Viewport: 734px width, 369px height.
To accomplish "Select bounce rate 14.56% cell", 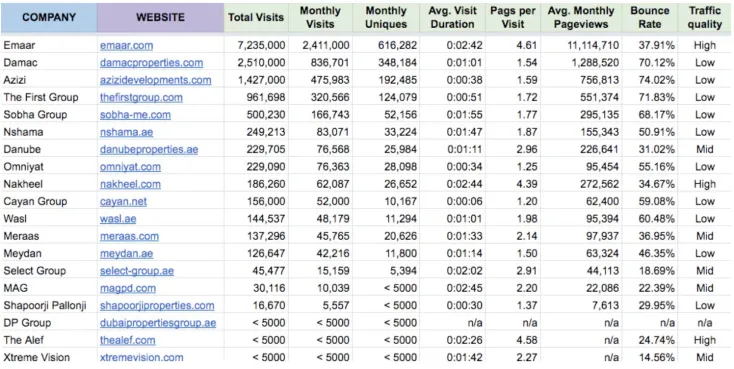I will coord(650,357).
